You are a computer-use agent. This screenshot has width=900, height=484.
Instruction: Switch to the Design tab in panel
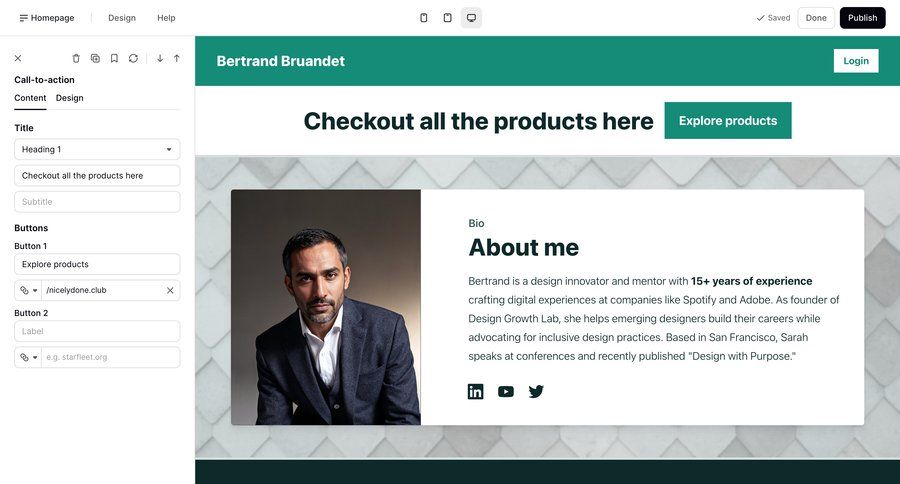[x=70, y=98]
